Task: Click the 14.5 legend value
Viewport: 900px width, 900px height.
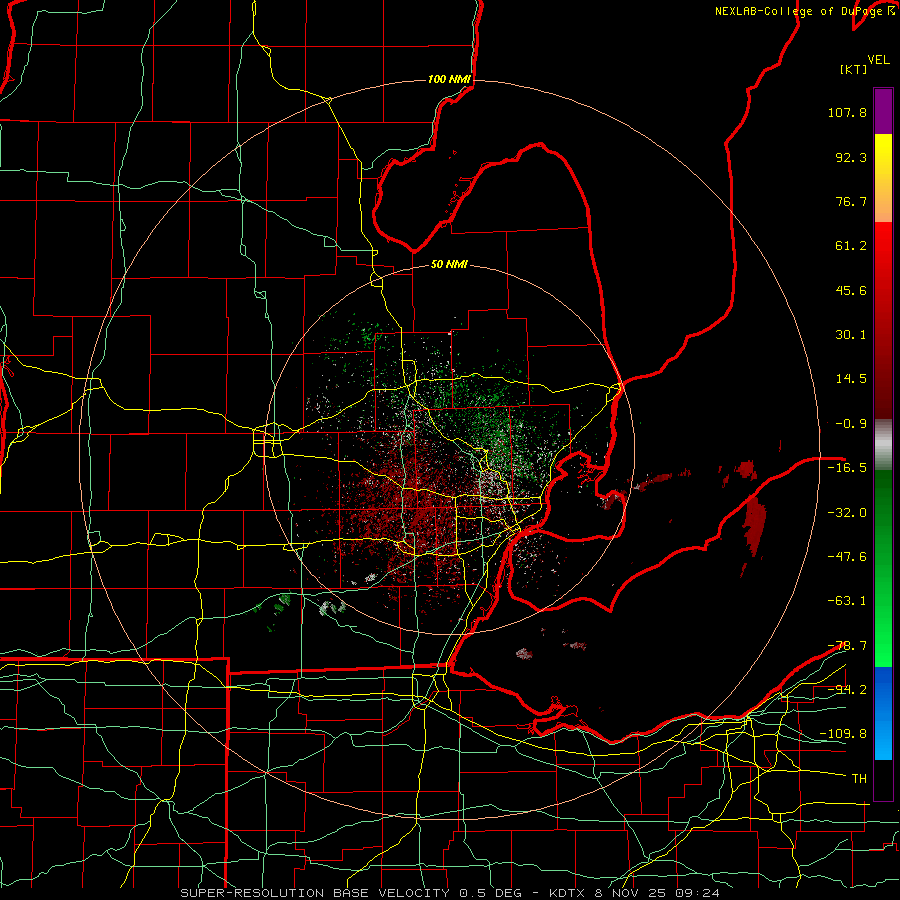Action: [851, 379]
